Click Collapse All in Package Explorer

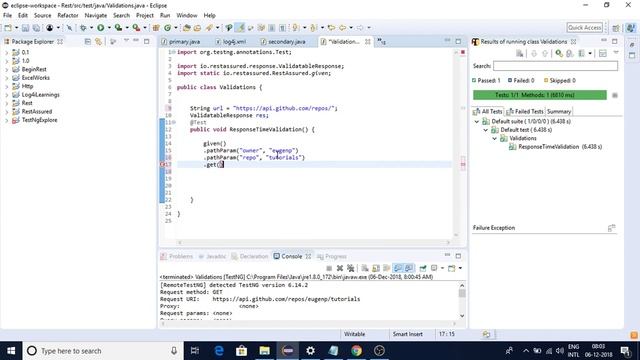coord(87,42)
